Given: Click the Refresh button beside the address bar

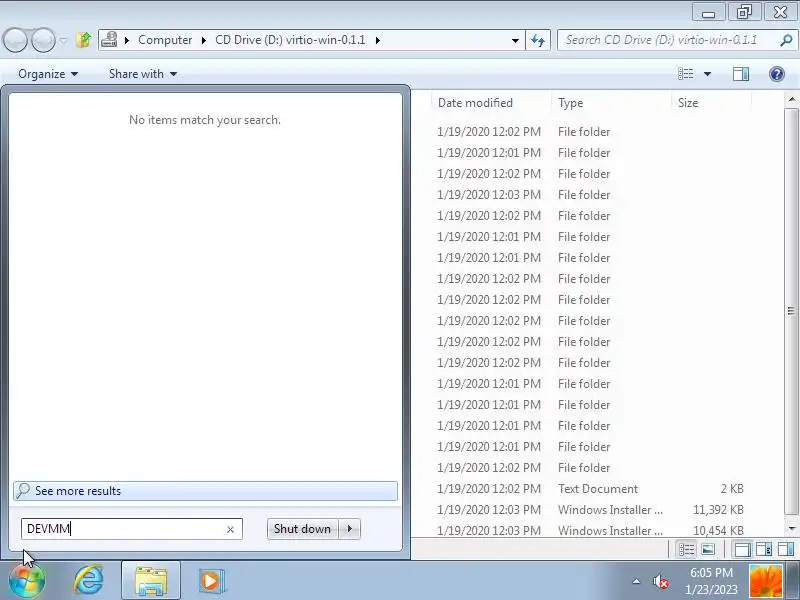Looking at the screenshot, I should click(538, 40).
